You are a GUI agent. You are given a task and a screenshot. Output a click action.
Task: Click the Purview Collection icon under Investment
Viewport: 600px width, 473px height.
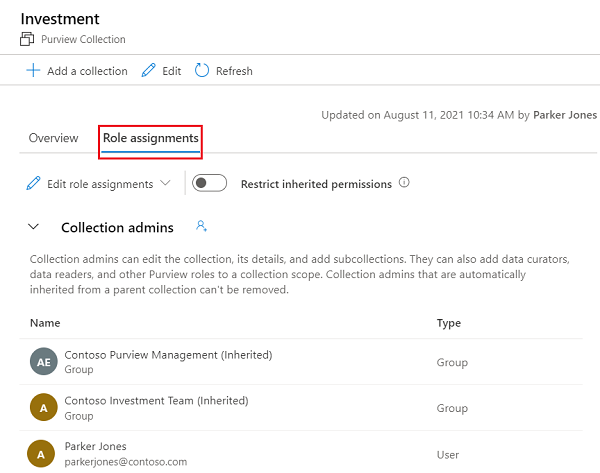pyautogui.click(x=27, y=39)
